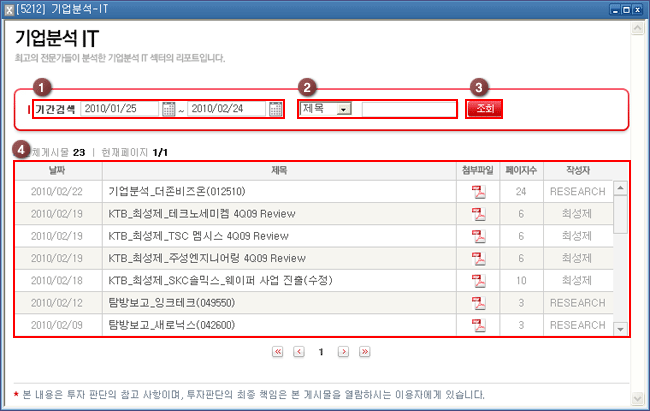Go to the next page arrow

pos(343,352)
